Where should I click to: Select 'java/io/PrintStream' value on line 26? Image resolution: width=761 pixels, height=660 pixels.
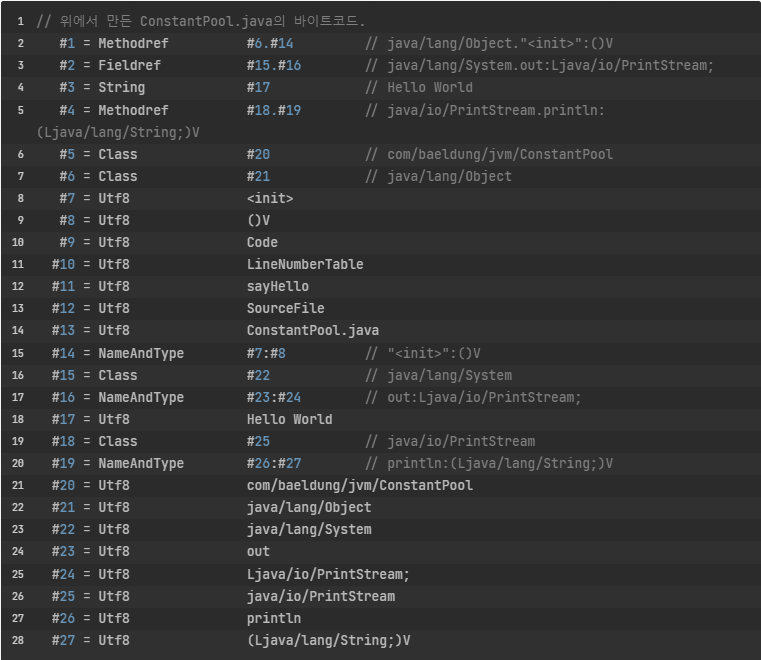click(320, 596)
